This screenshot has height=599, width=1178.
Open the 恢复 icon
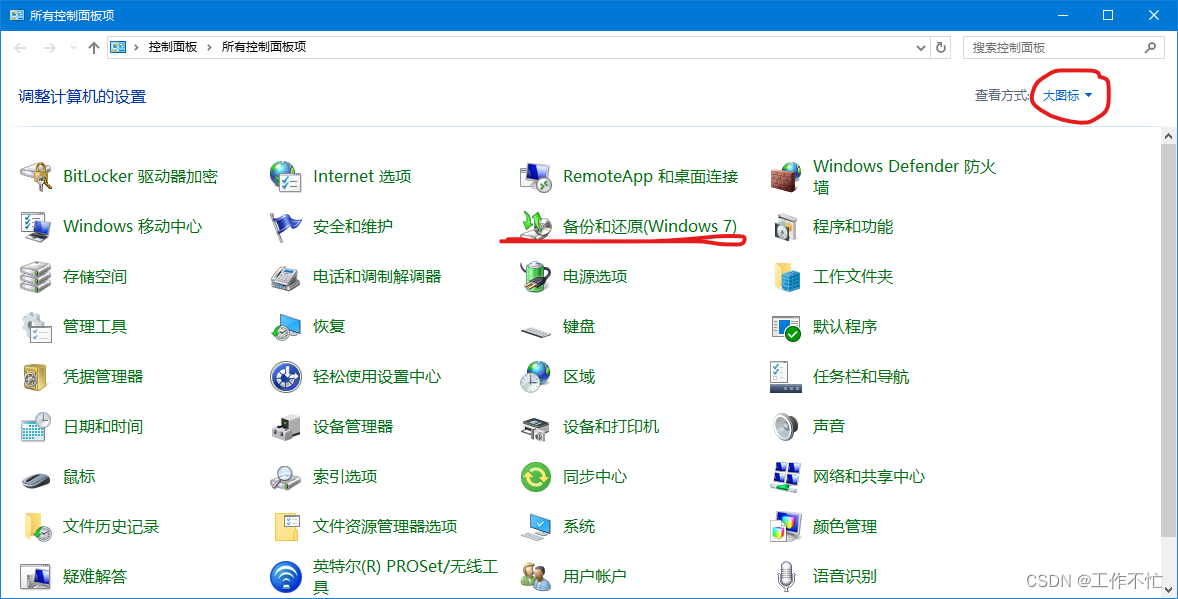coord(285,327)
